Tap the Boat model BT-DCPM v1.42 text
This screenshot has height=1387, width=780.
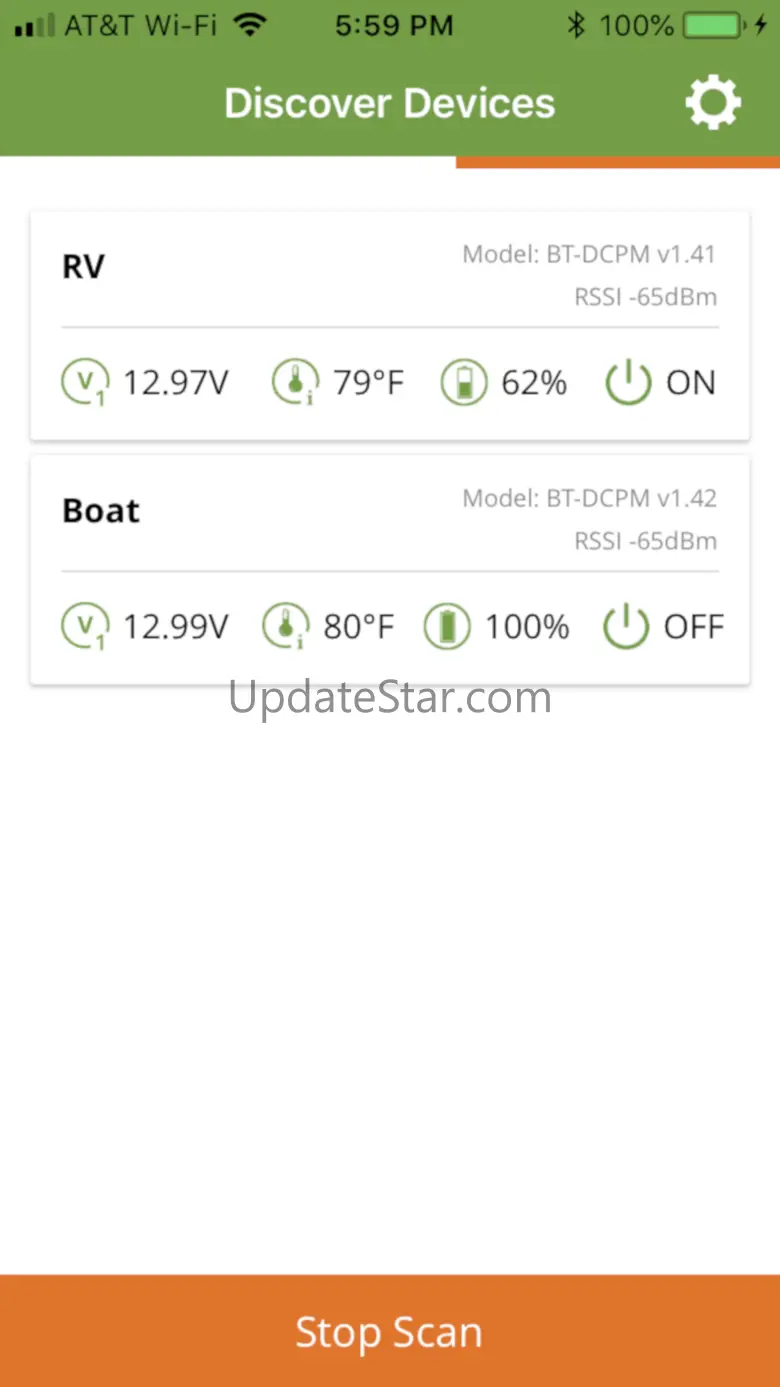pyautogui.click(x=589, y=498)
